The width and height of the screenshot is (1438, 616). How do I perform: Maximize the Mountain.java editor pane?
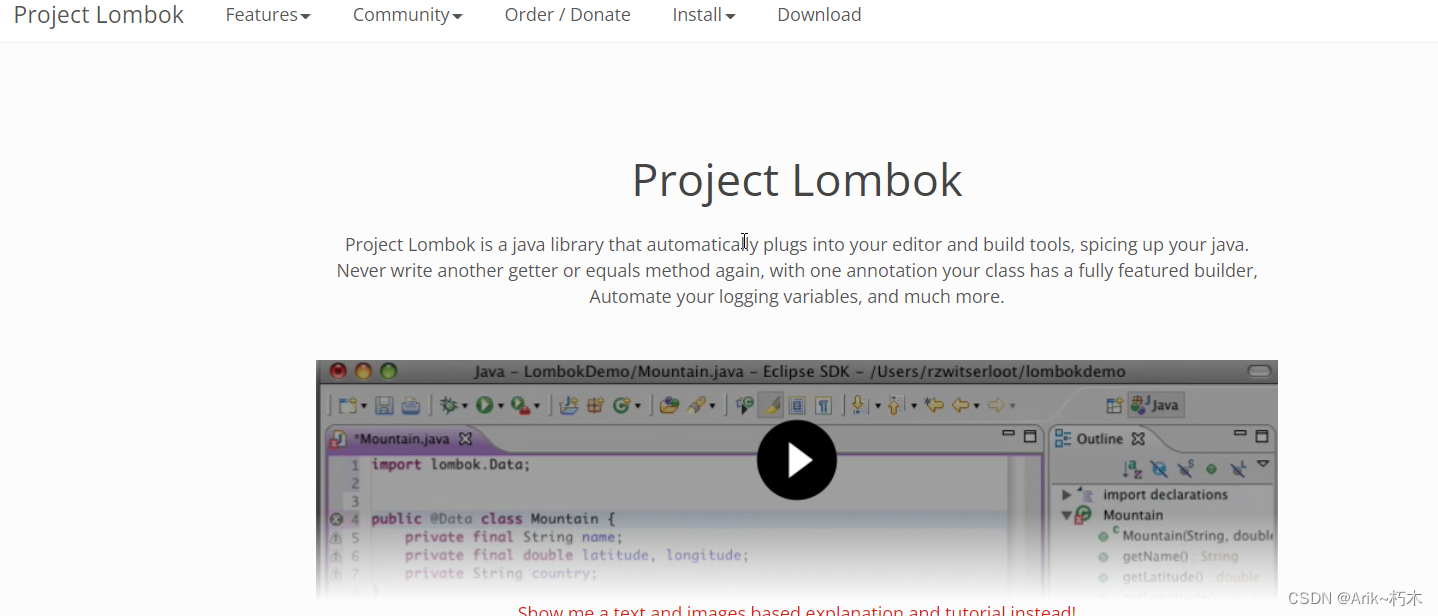[1030, 436]
